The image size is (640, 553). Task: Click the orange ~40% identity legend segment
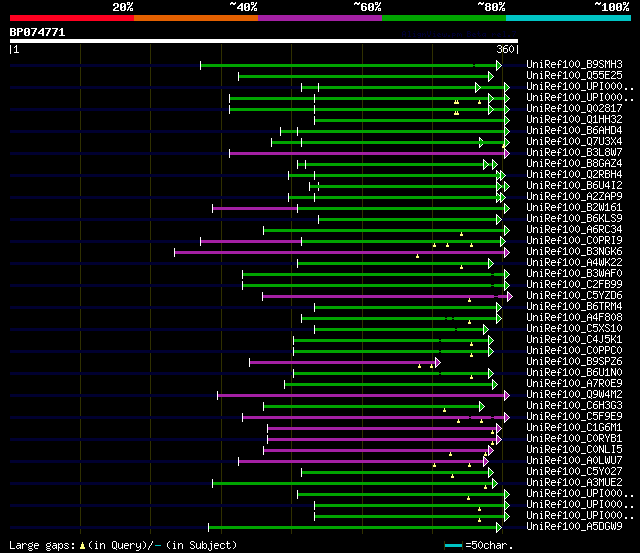click(x=196, y=18)
